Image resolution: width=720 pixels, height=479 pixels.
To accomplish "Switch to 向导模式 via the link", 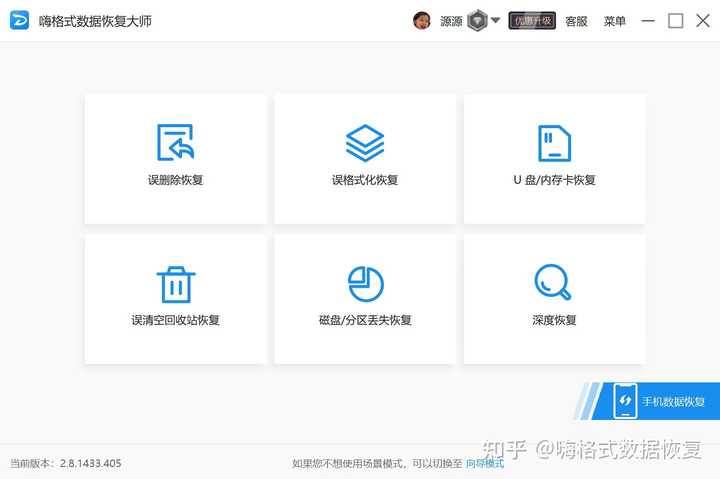I will point(485,463).
